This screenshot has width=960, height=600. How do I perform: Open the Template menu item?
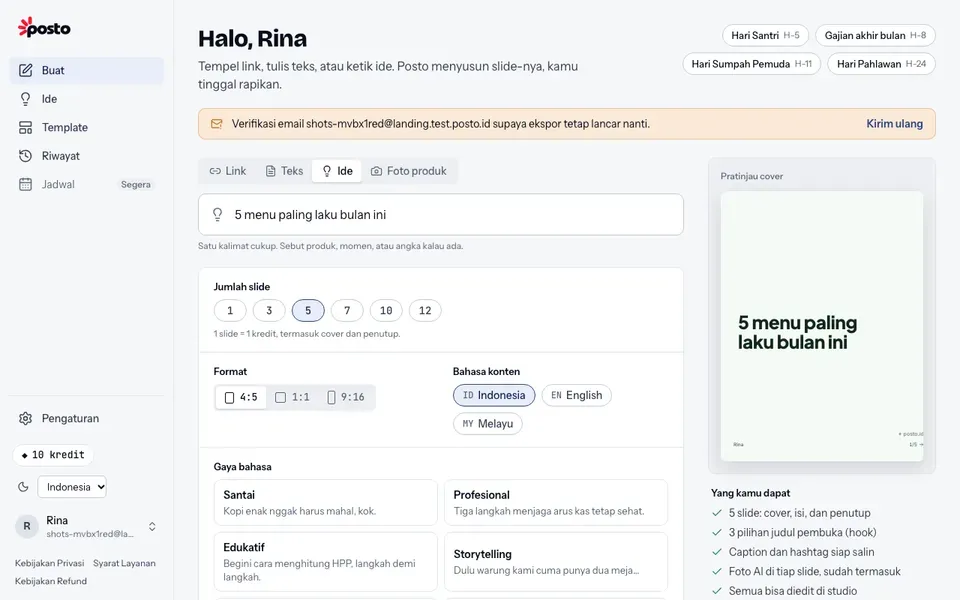click(x=86, y=127)
